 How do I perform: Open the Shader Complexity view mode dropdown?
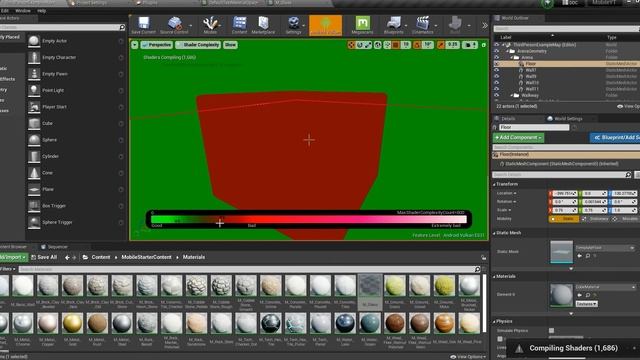[198, 45]
